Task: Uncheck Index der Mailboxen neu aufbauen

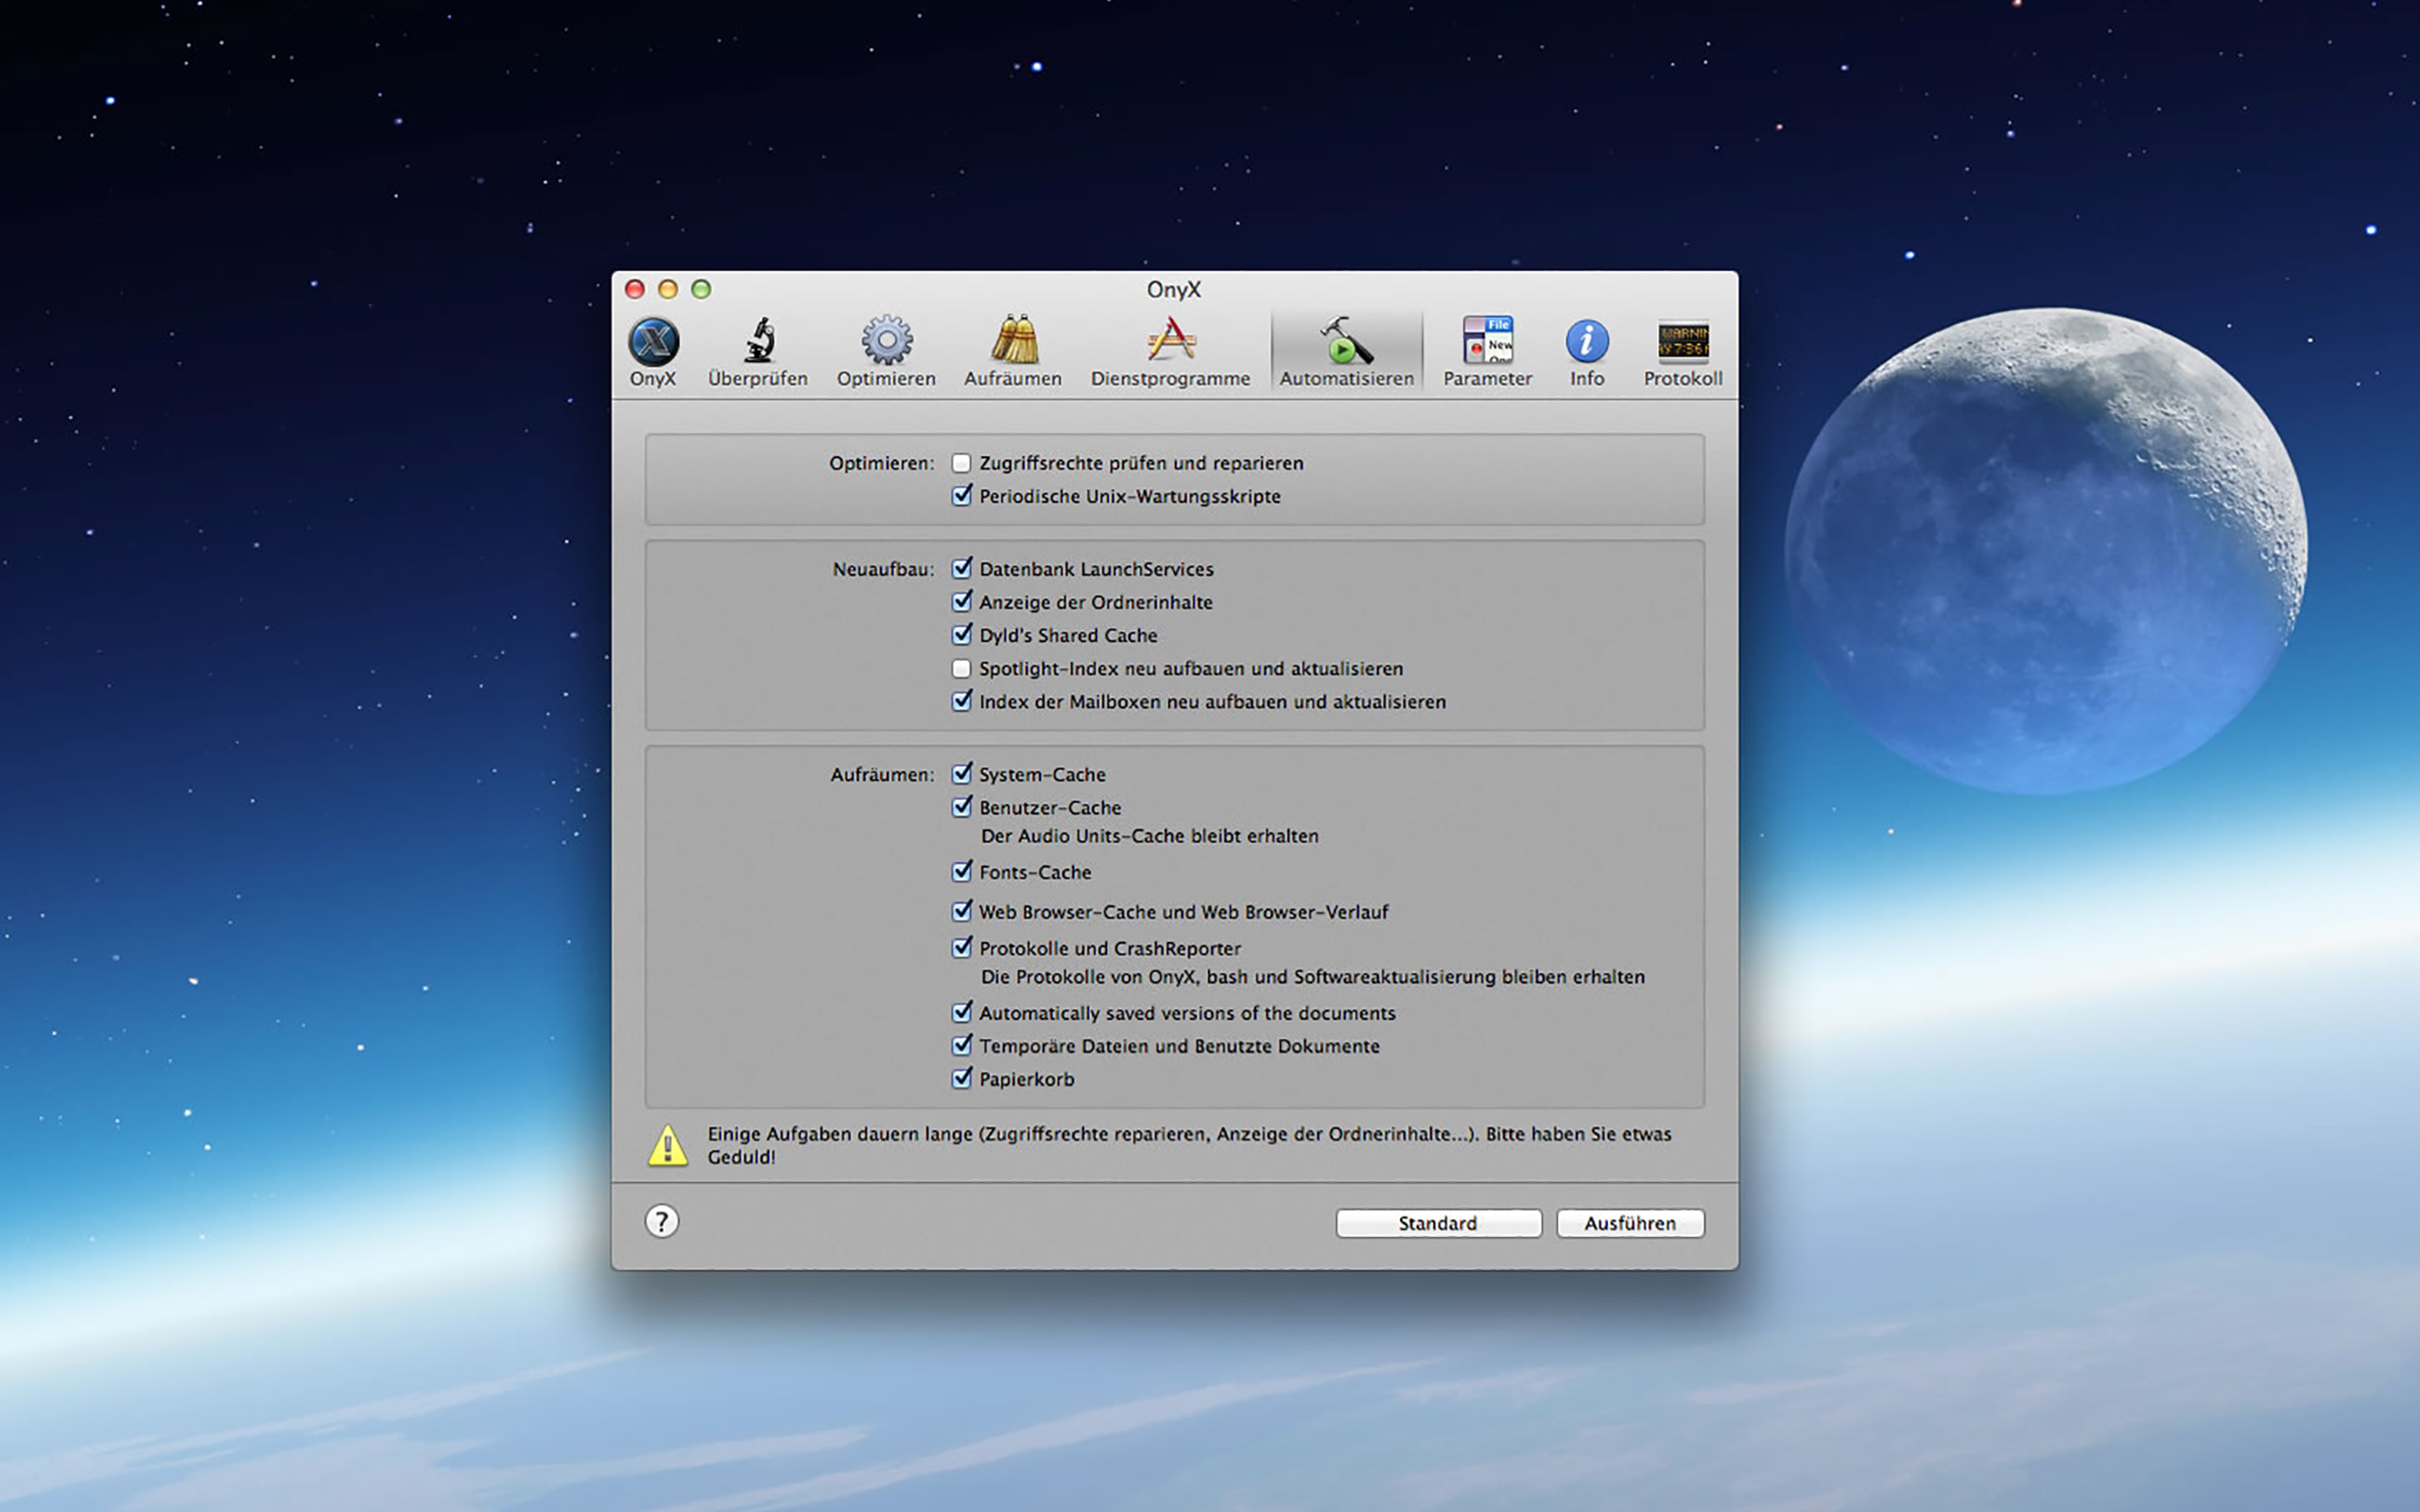Action: click(x=961, y=701)
